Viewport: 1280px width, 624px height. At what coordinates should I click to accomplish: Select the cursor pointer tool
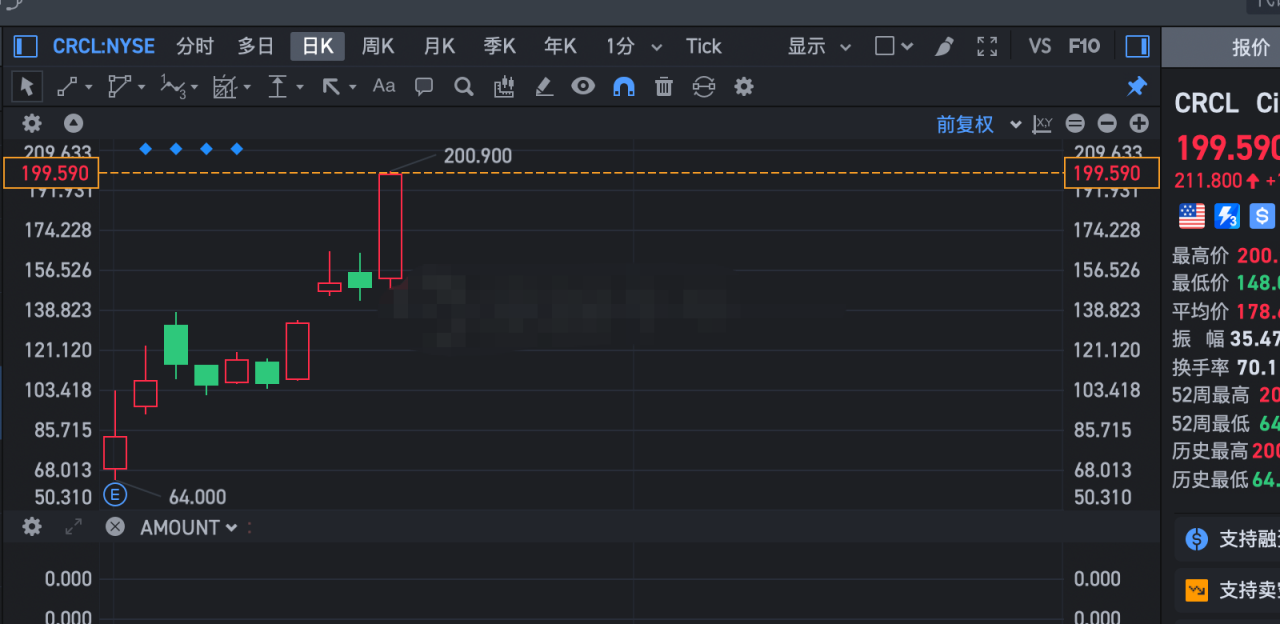27,87
